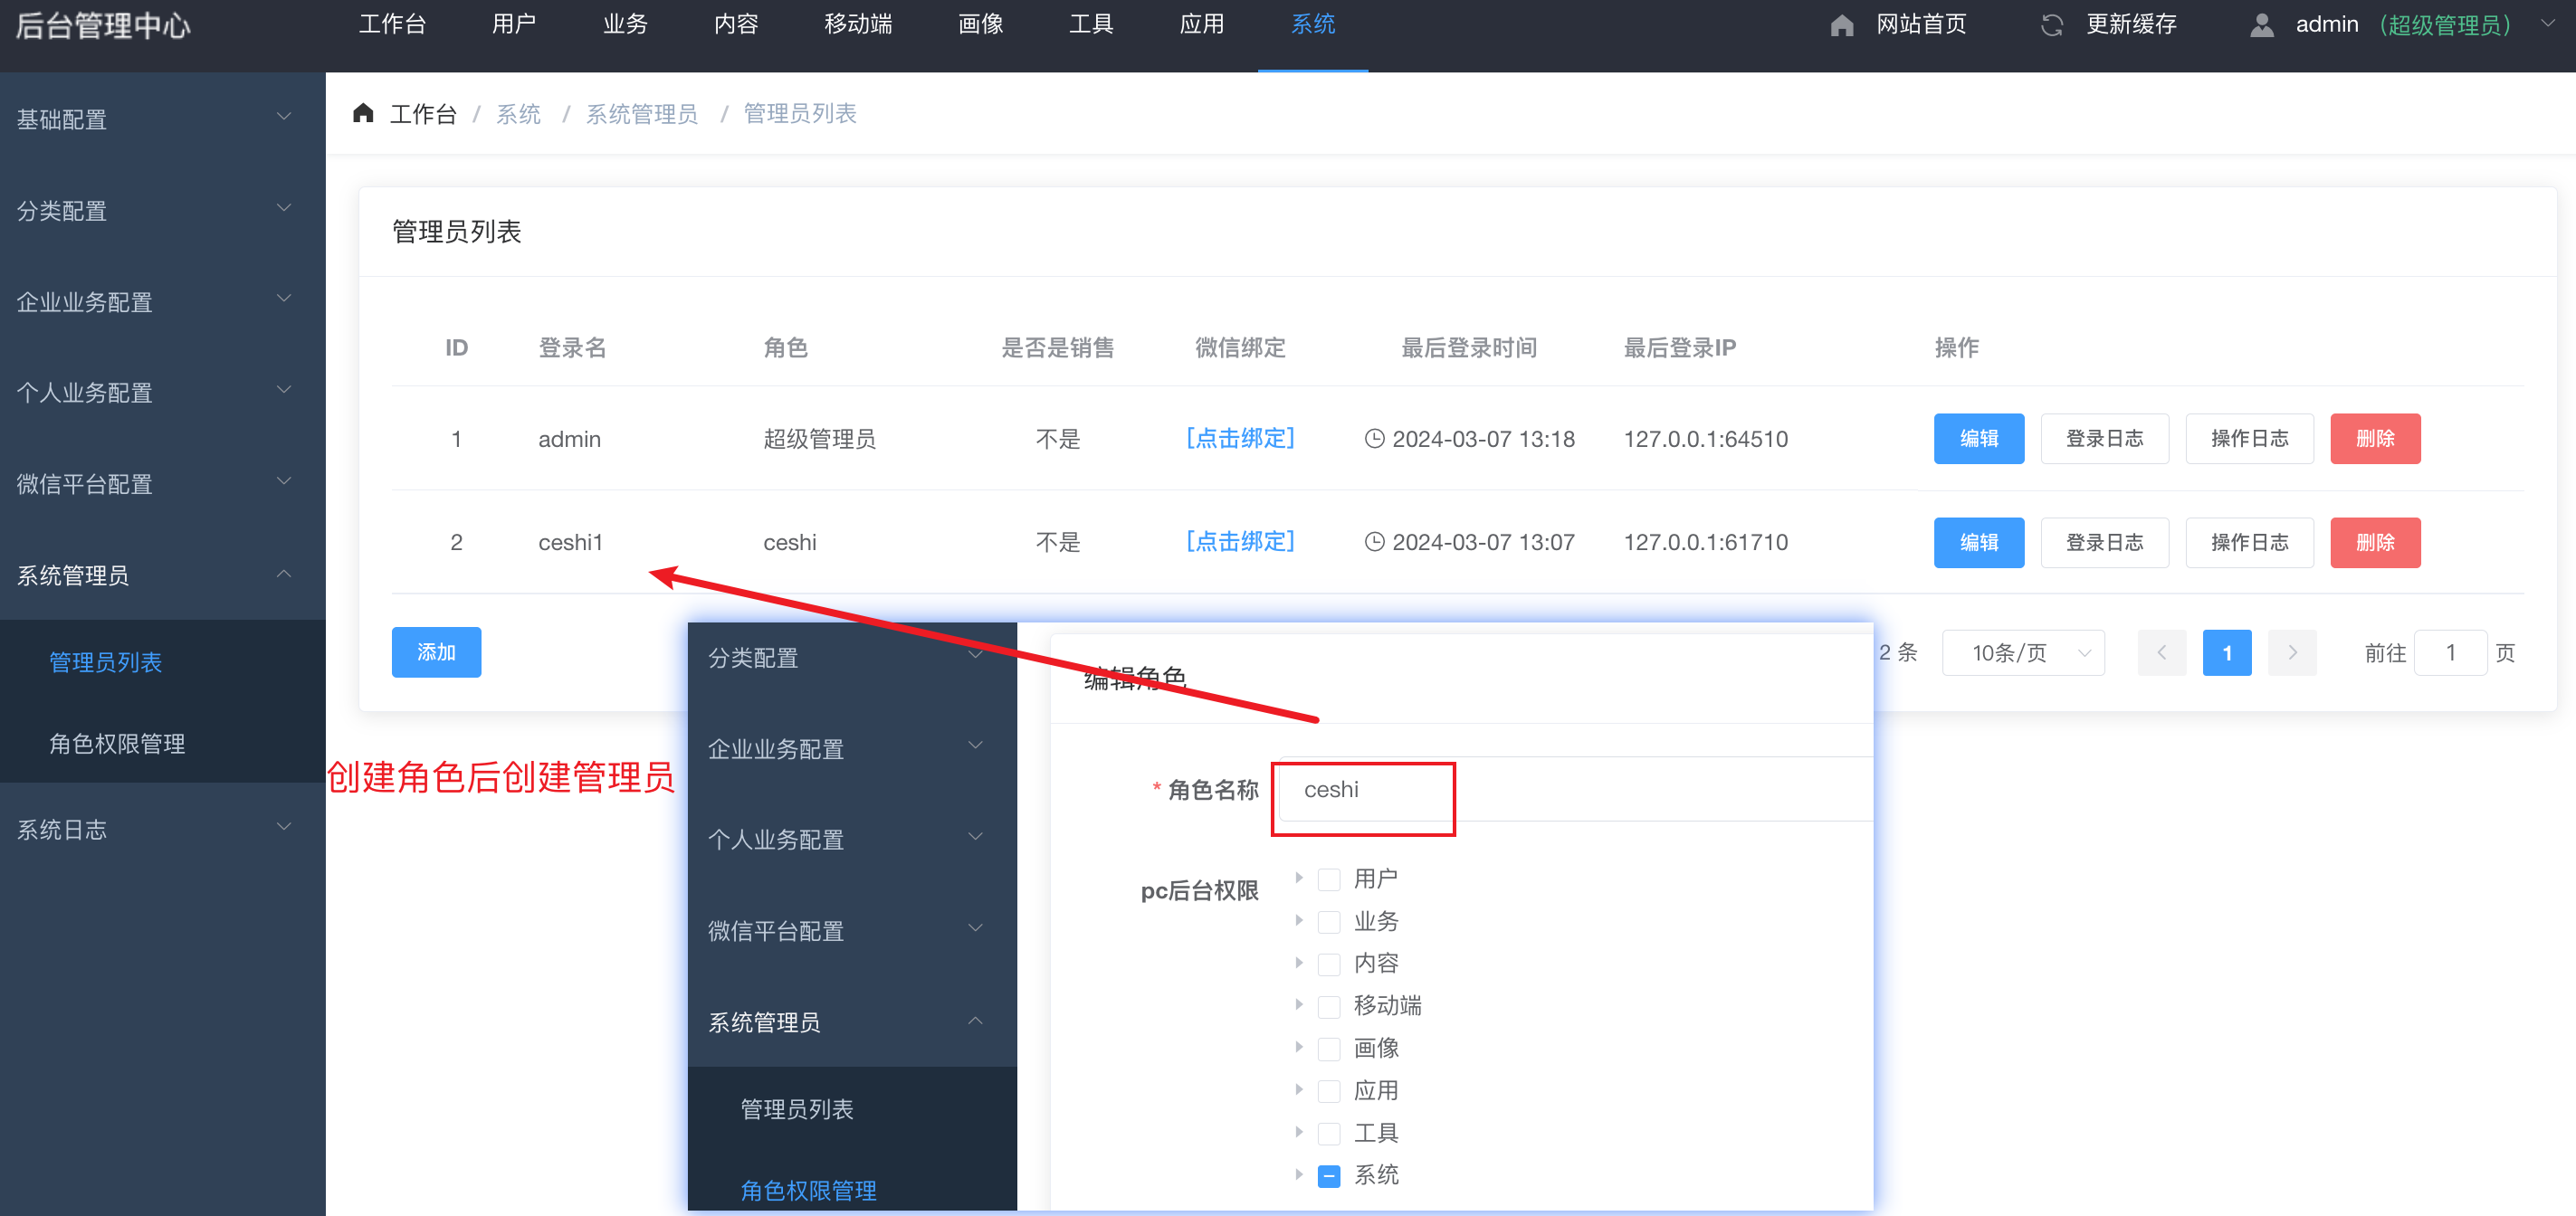This screenshot has width=2576, height=1216.
Task: Expand the 个人业务配置 section in main sidebar
Action: (x=283, y=390)
